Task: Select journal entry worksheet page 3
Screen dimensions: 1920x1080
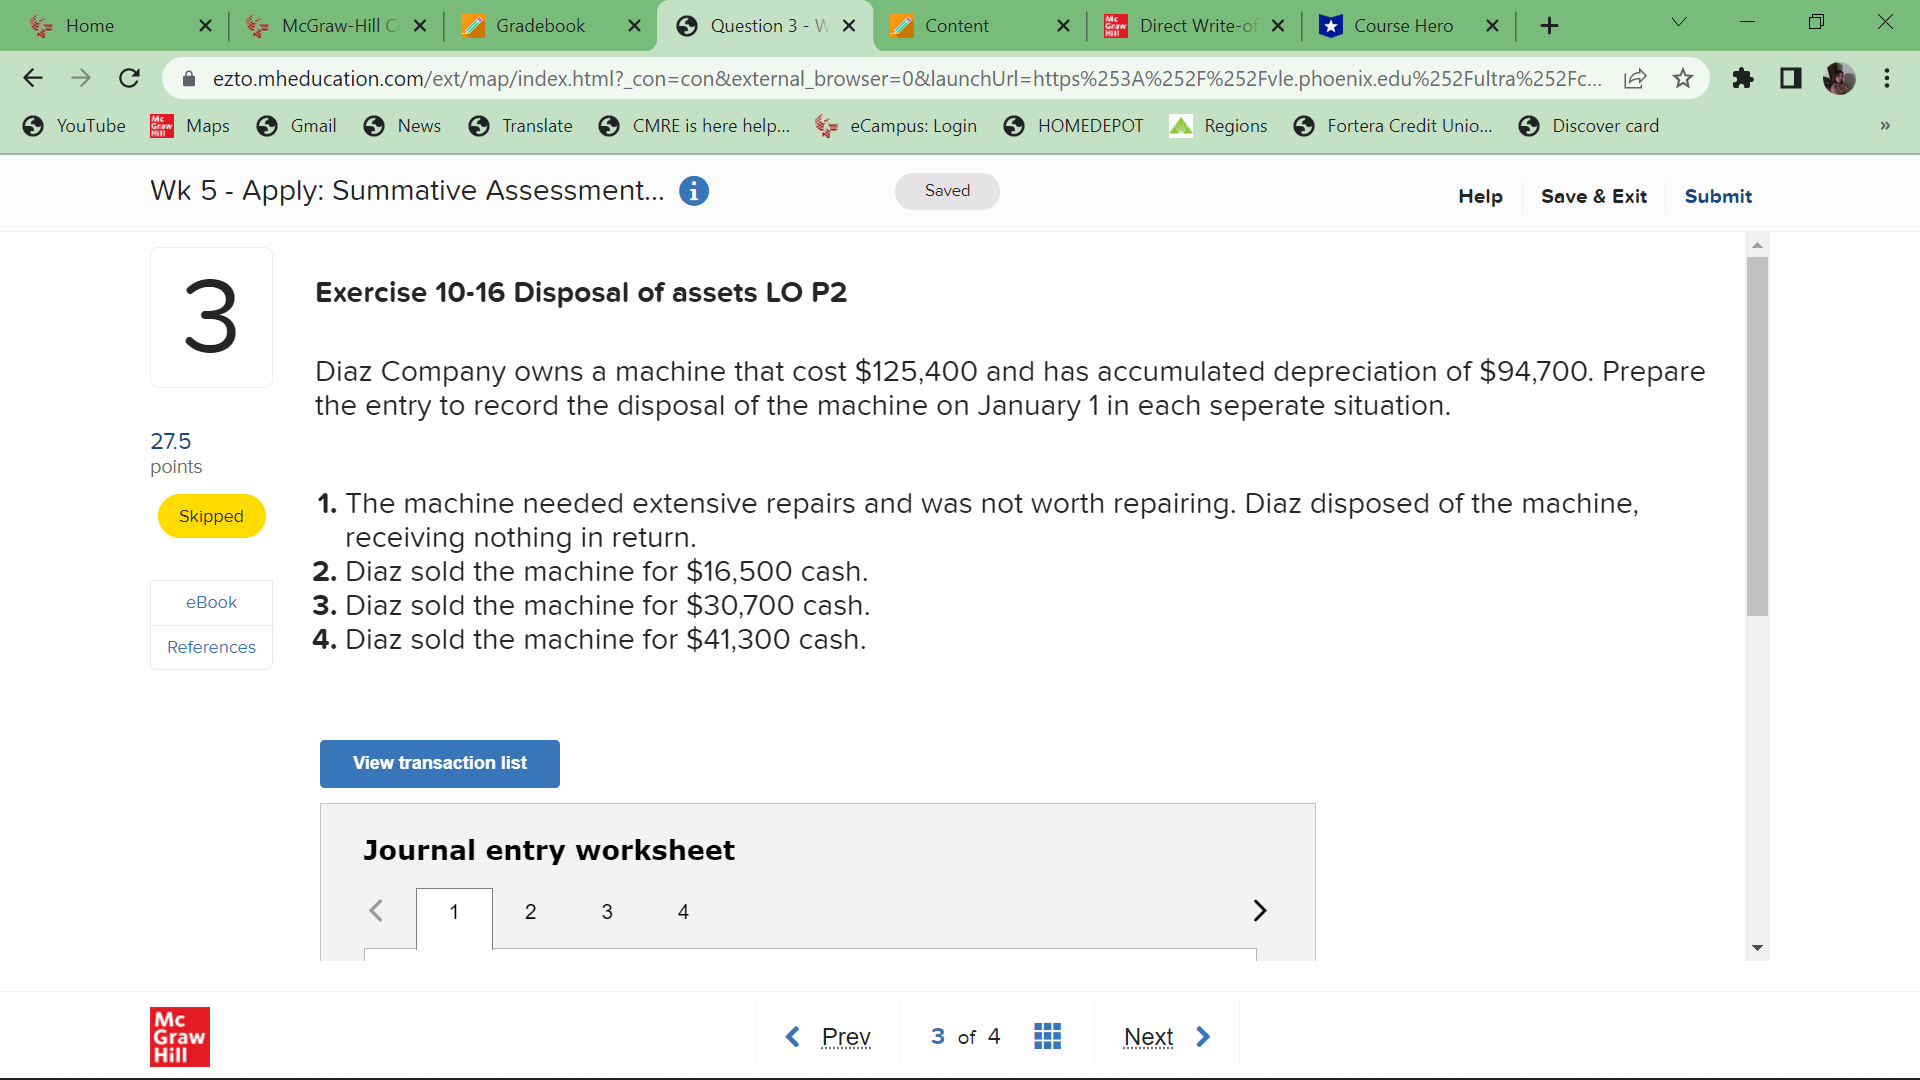Action: click(x=607, y=911)
